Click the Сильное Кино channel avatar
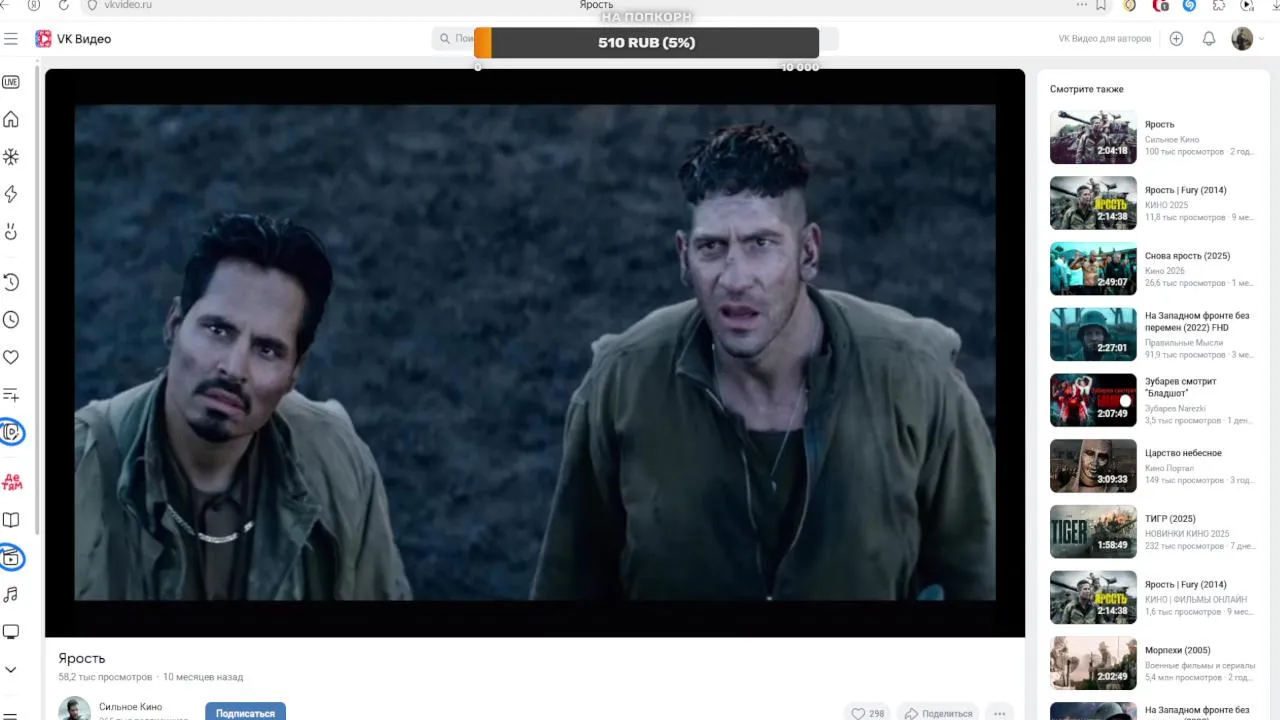 (74, 709)
